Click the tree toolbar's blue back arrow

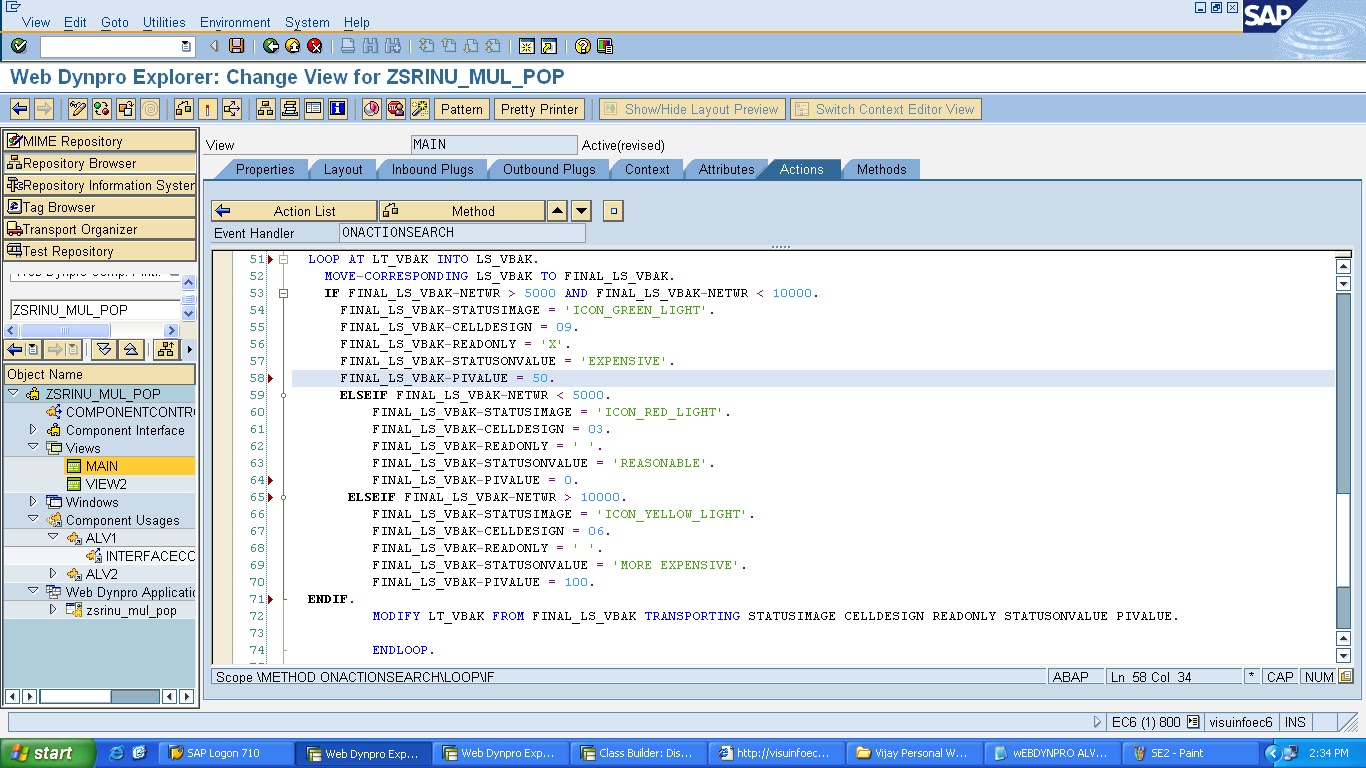15,349
